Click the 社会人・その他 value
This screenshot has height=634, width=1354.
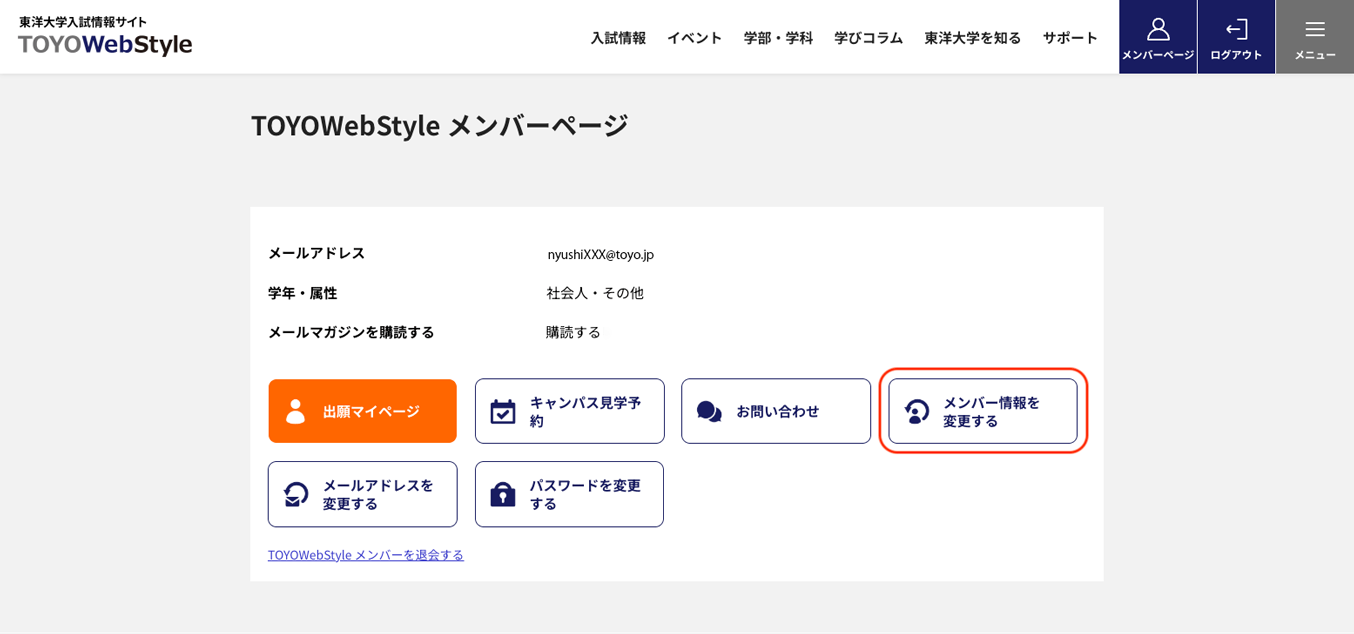(x=595, y=293)
